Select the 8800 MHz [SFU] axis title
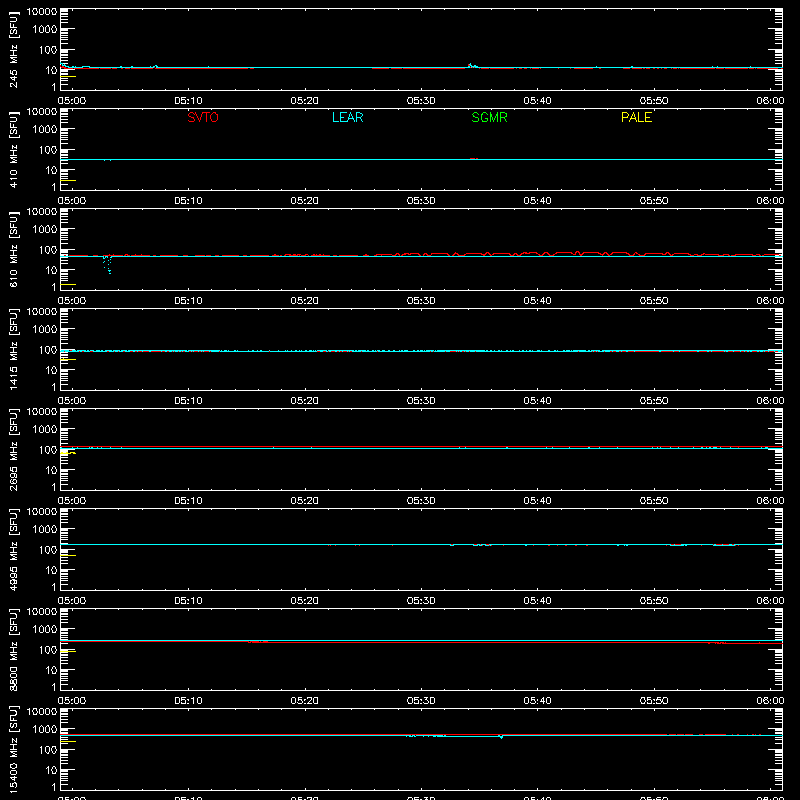 [13, 649]
